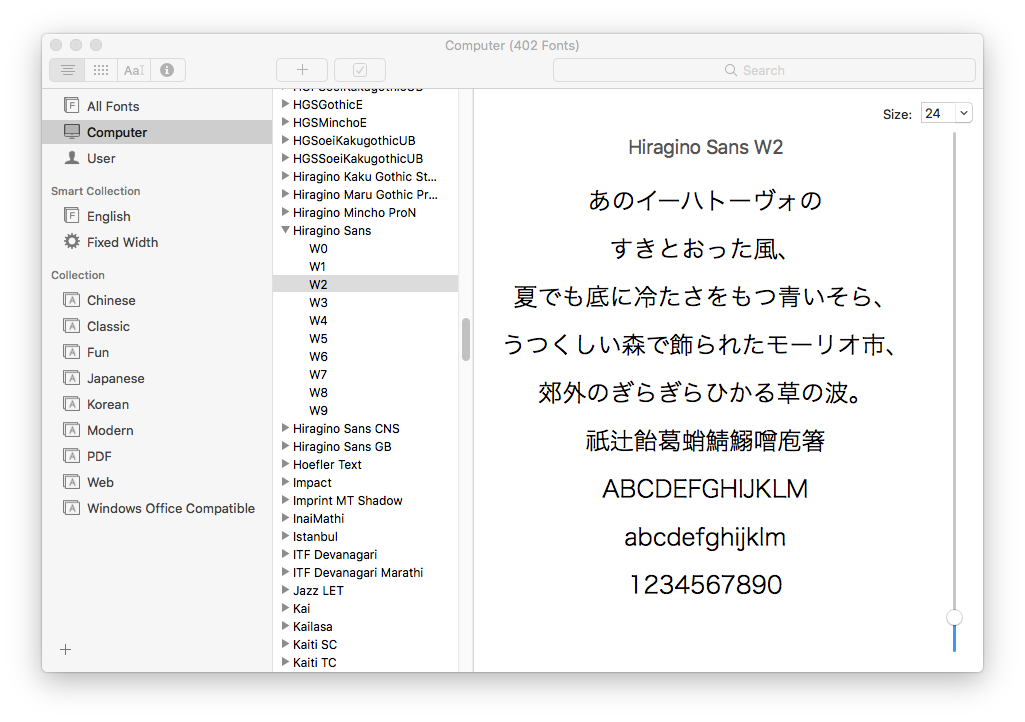Expand the Kailasa font family
The width and height of the screenshot is (1025, 722).
point(285,626)
